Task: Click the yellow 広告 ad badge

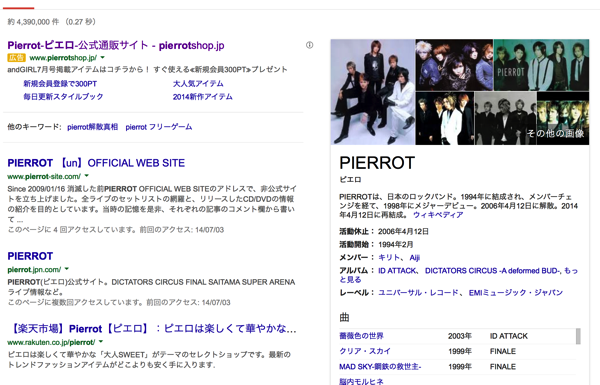Action: click(x=16, y=58)
